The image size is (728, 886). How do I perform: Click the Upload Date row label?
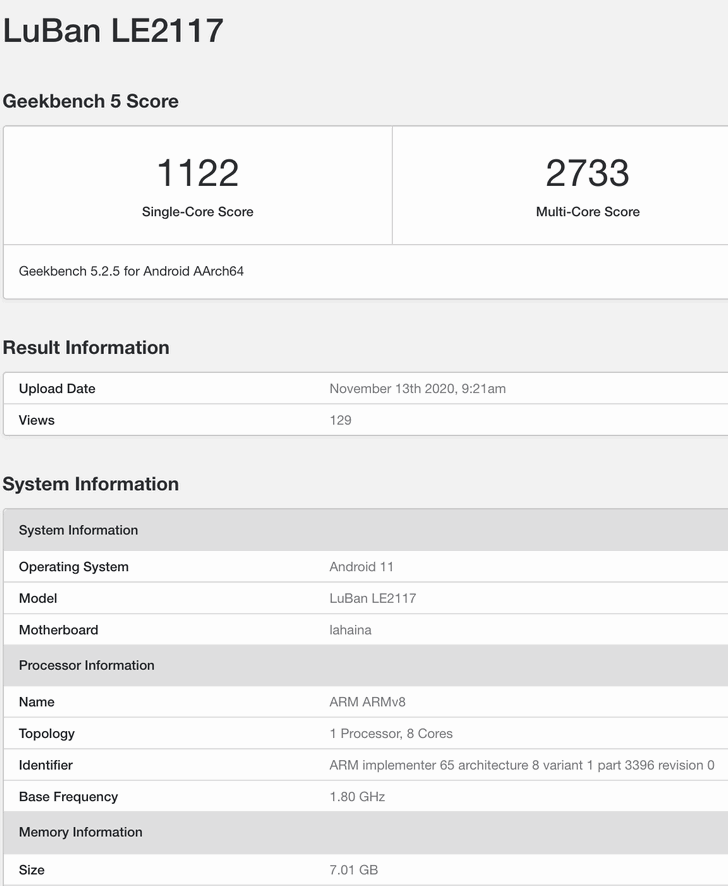click(57, 389)
